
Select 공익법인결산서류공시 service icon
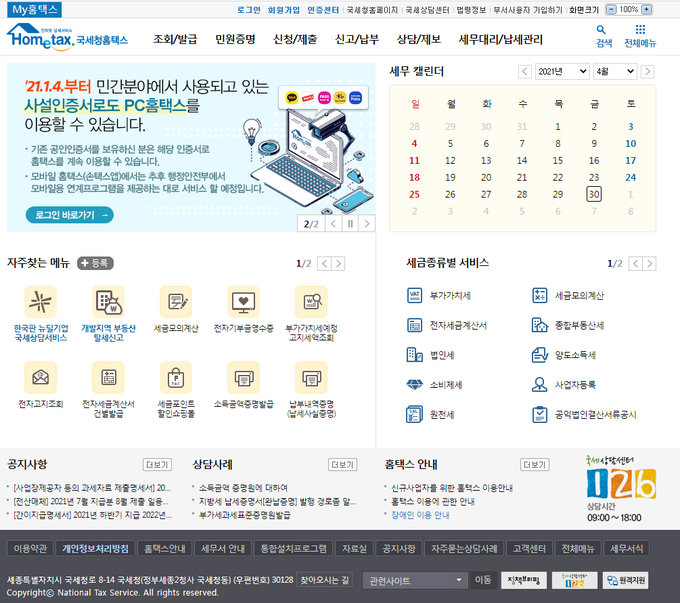[540, 414]
